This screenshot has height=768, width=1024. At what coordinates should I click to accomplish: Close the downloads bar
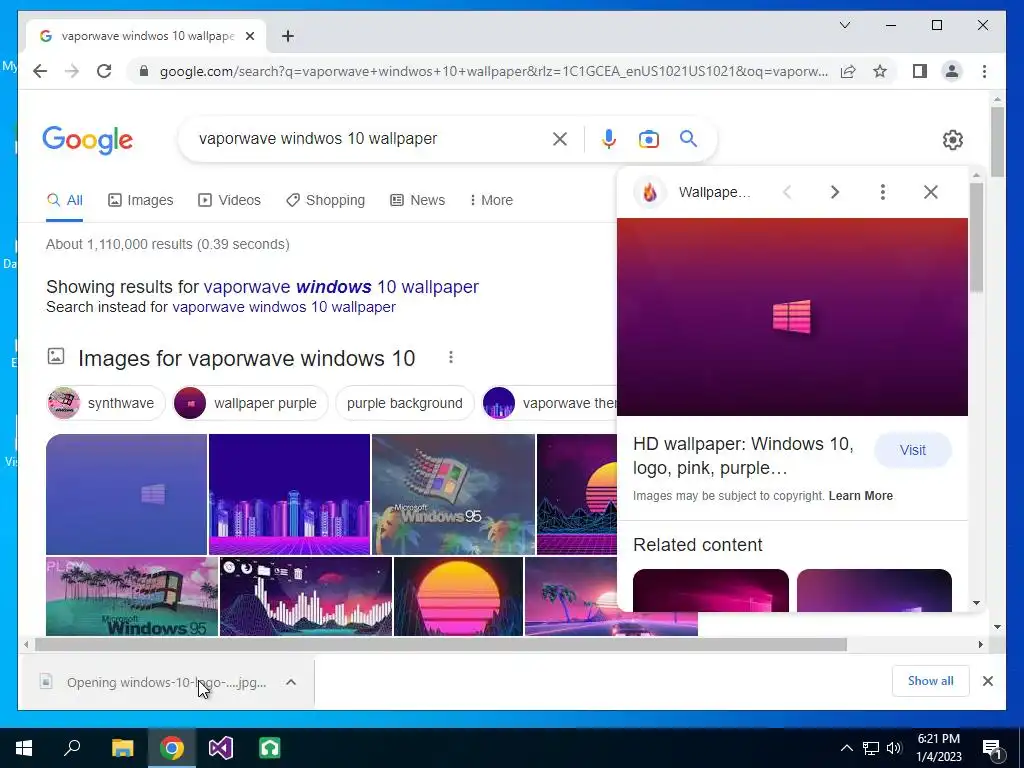(x=987, y=681)
